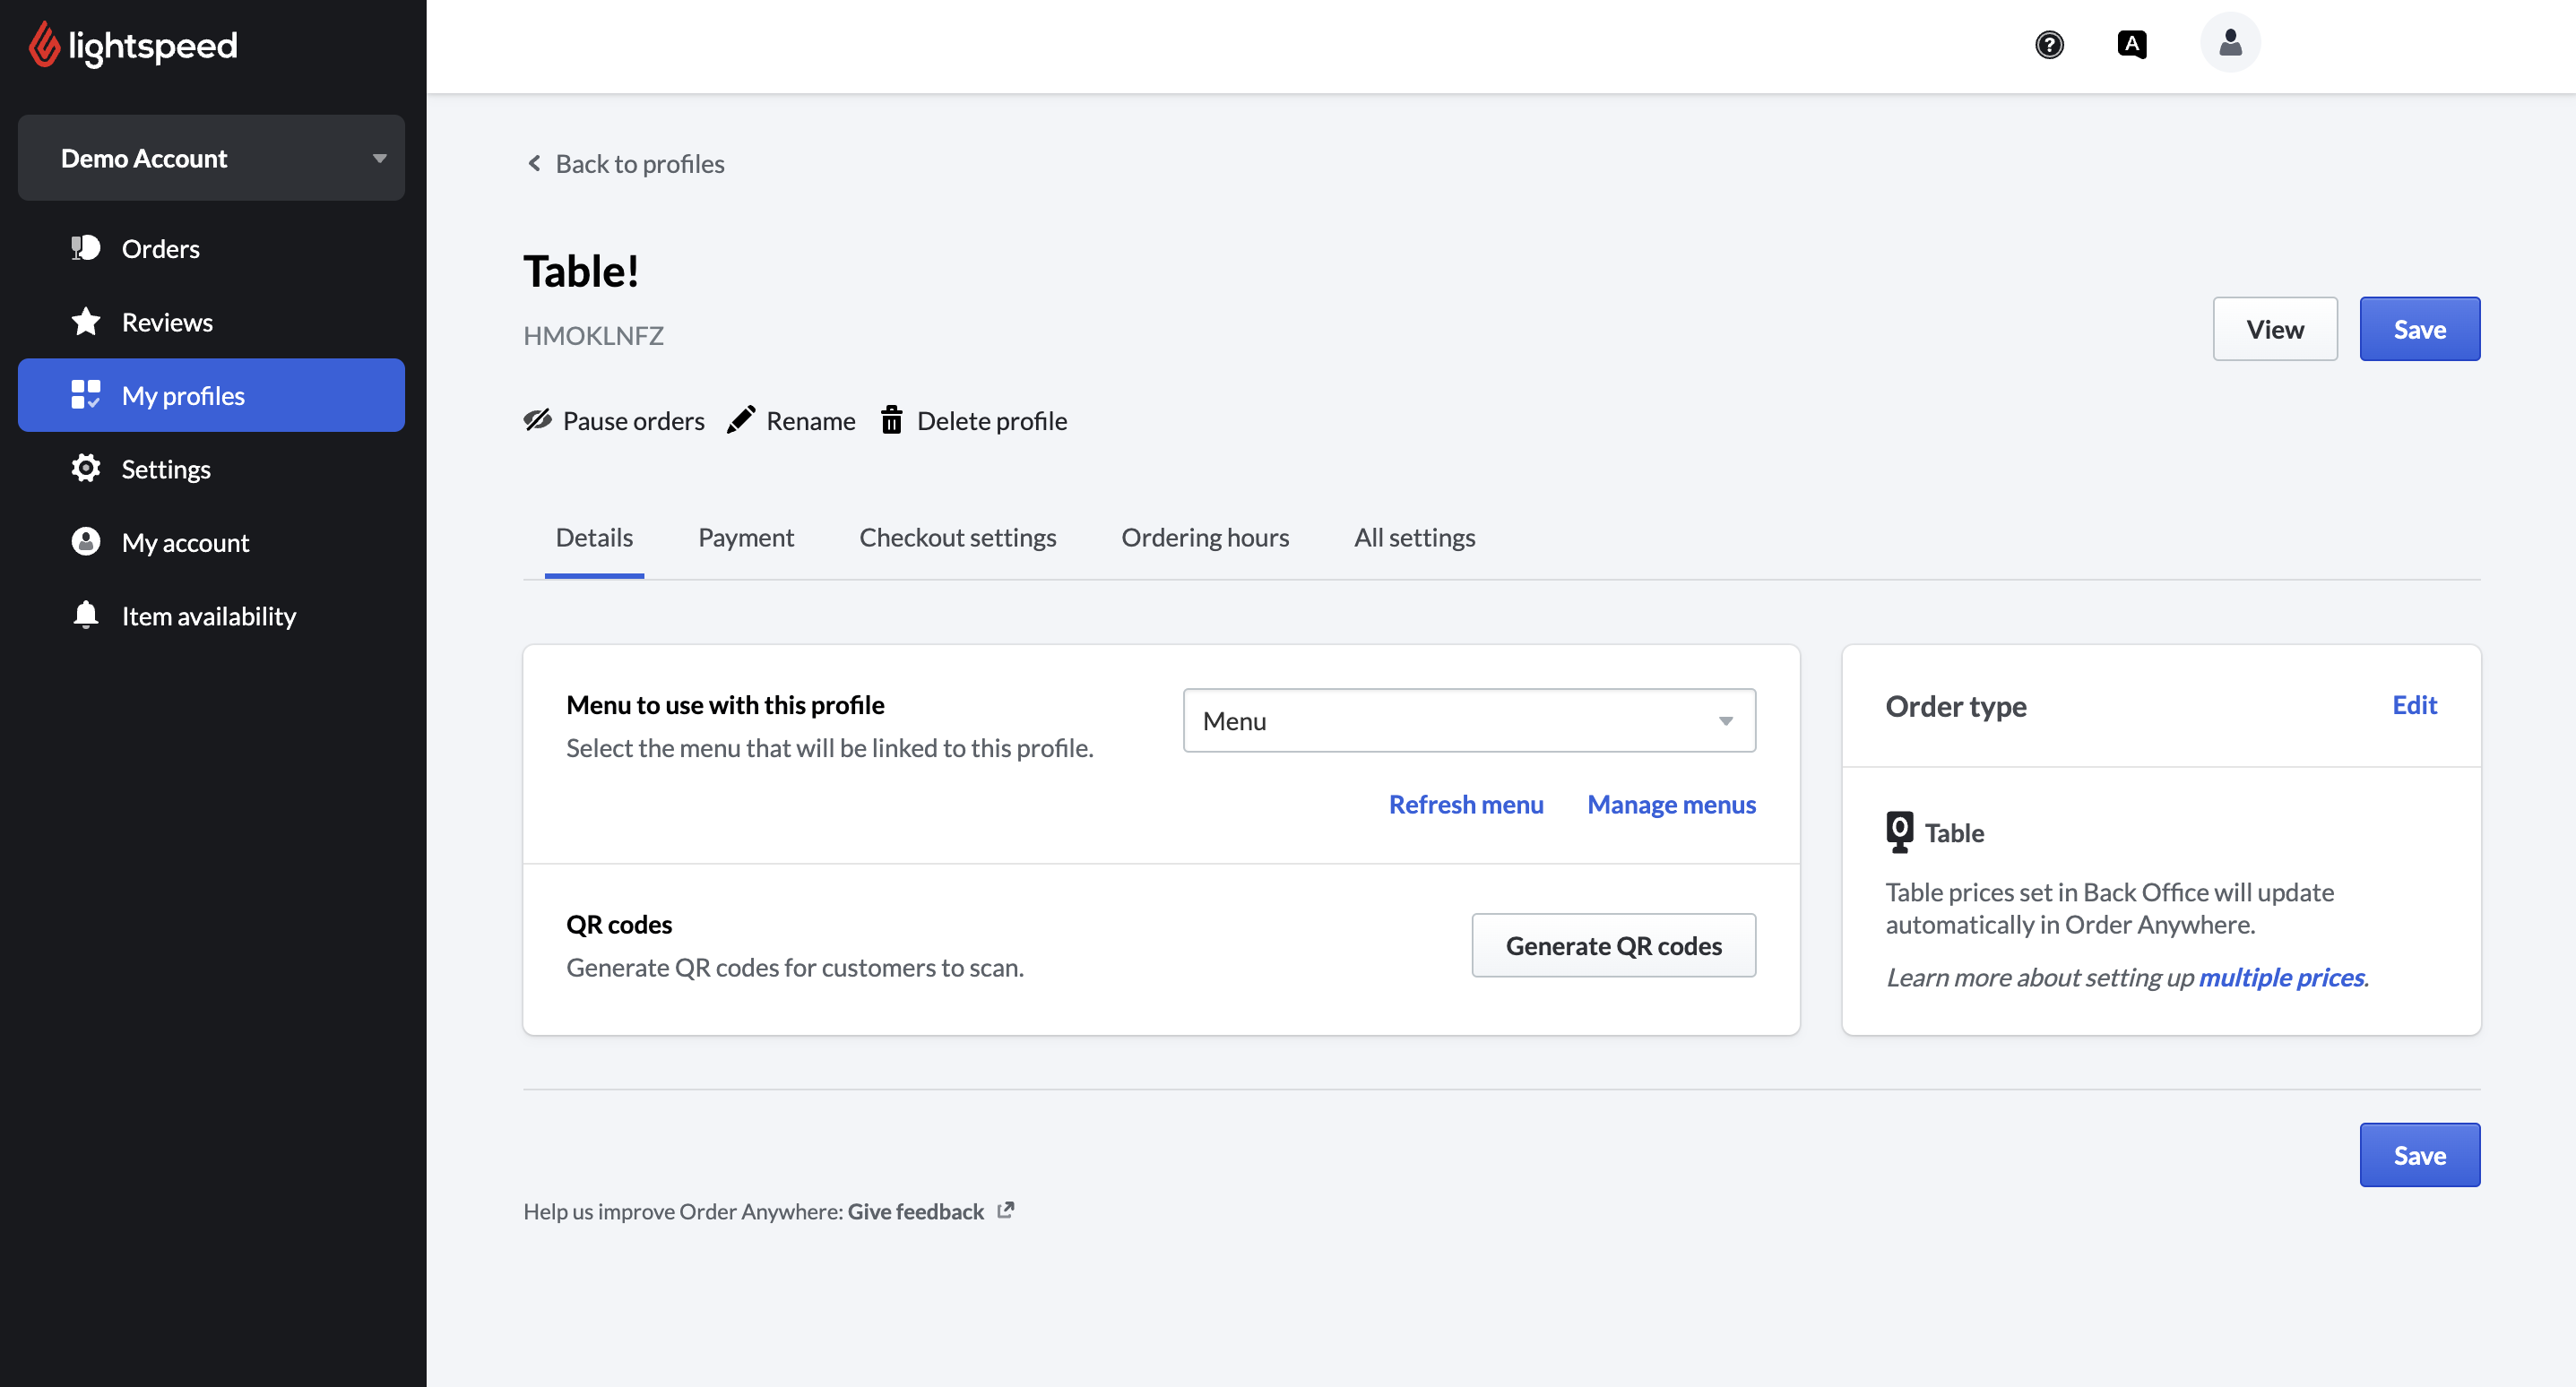2576x1387 pixels.
Task: Open the Menu selection dropdown
Action: [1468, 720]
